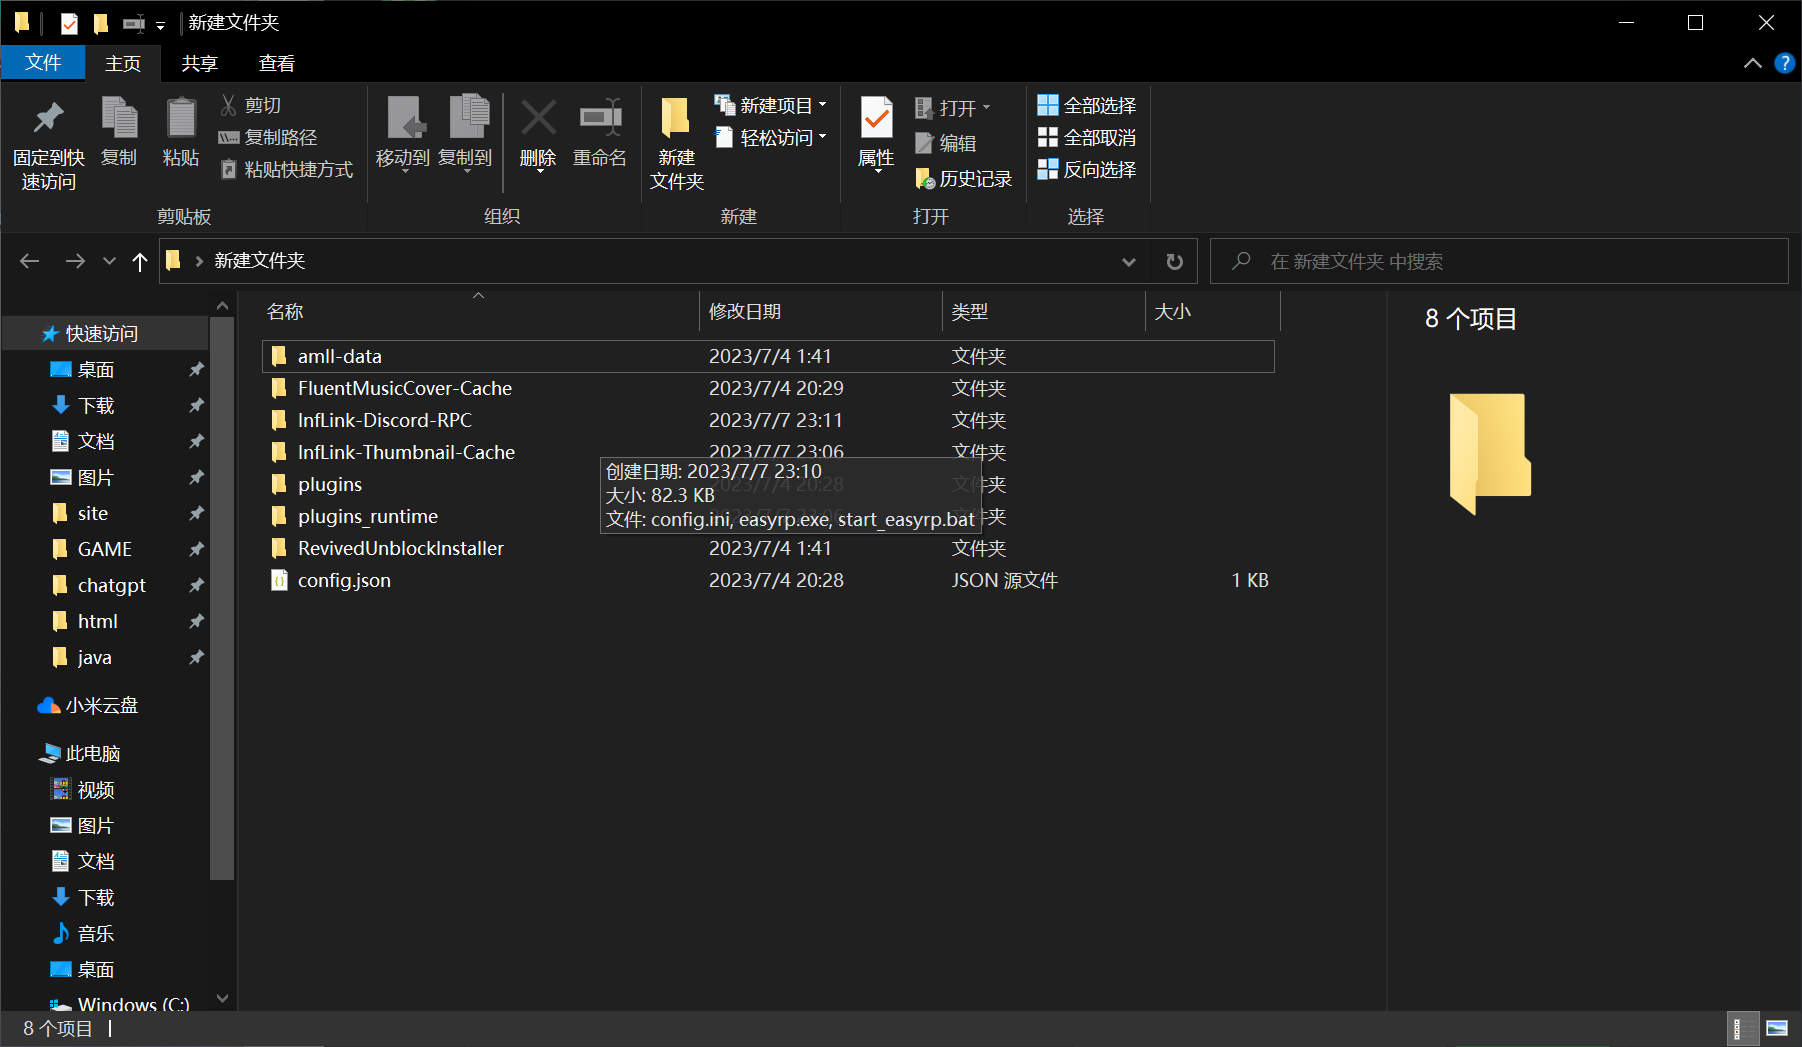Open recent locations dropdown arrow
Screen dimensions: 1802x1047
pyautogui.click(x=109, y=261)
